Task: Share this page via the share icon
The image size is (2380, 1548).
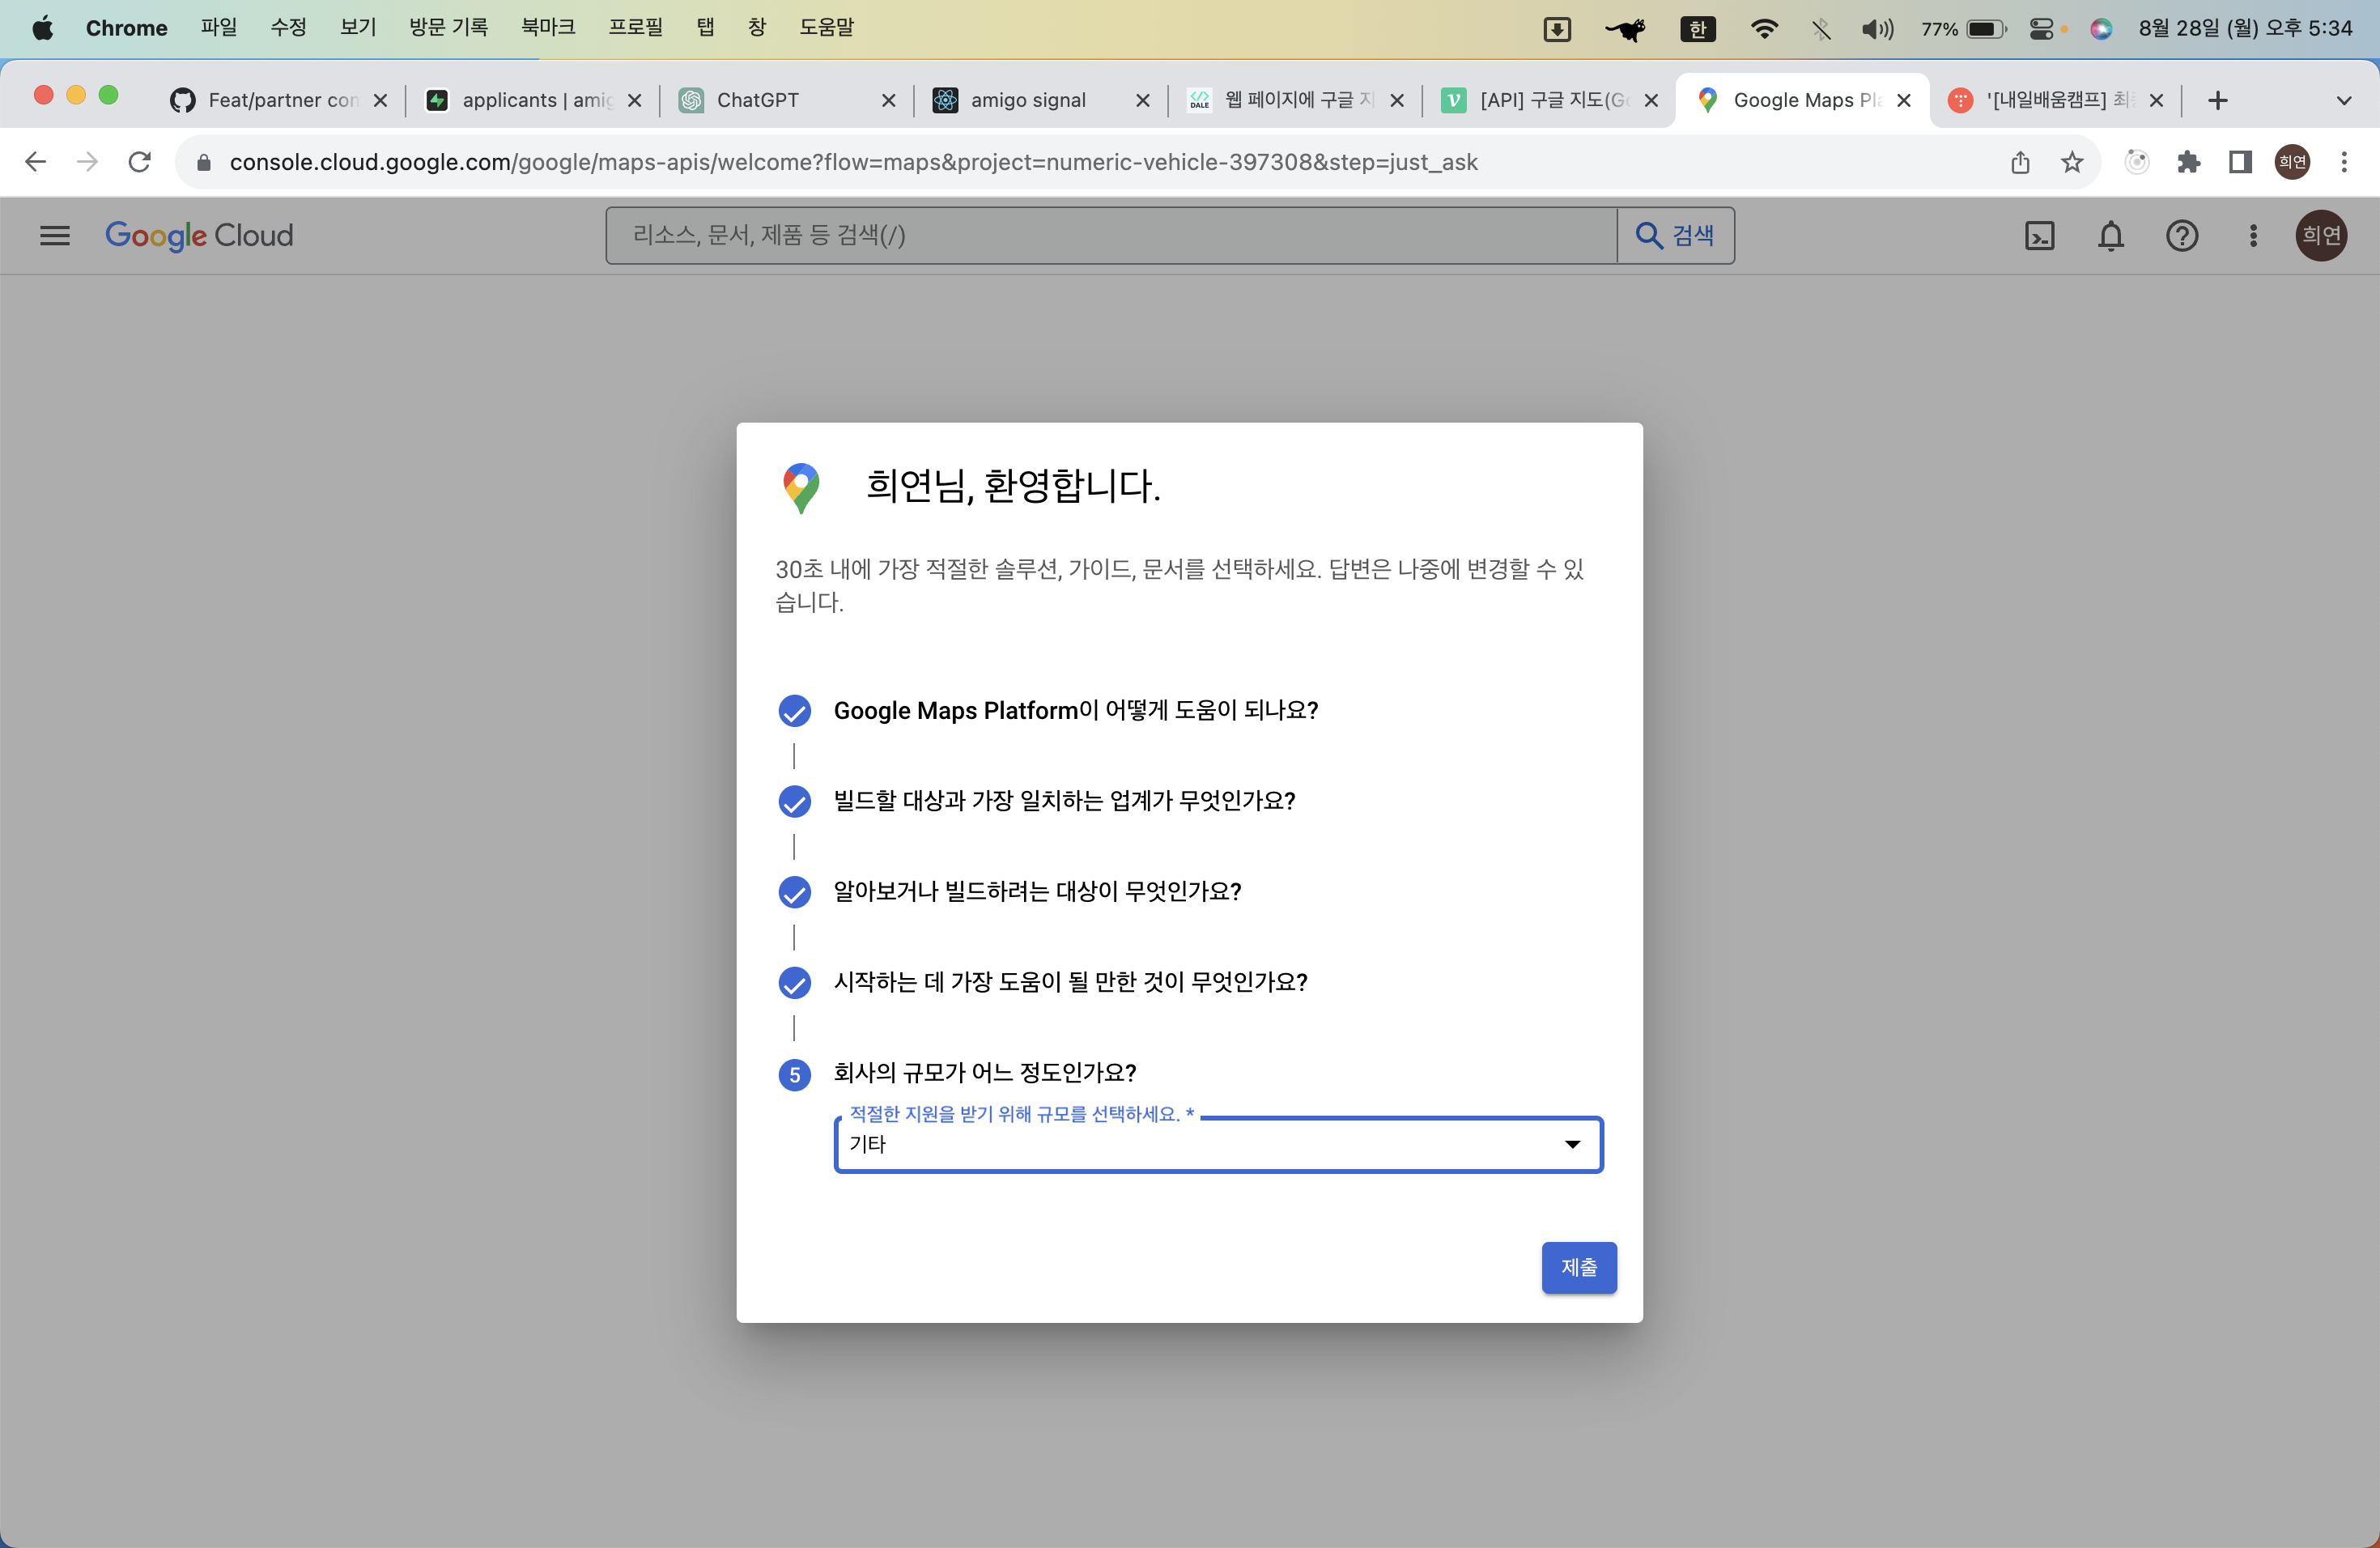Action: pos(2019,162)
